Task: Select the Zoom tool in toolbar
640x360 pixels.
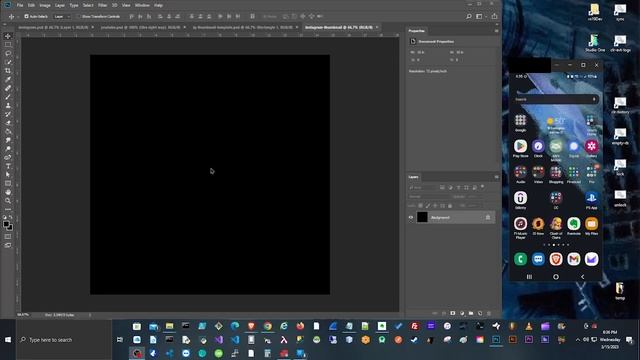Action: tap(8, 200)
